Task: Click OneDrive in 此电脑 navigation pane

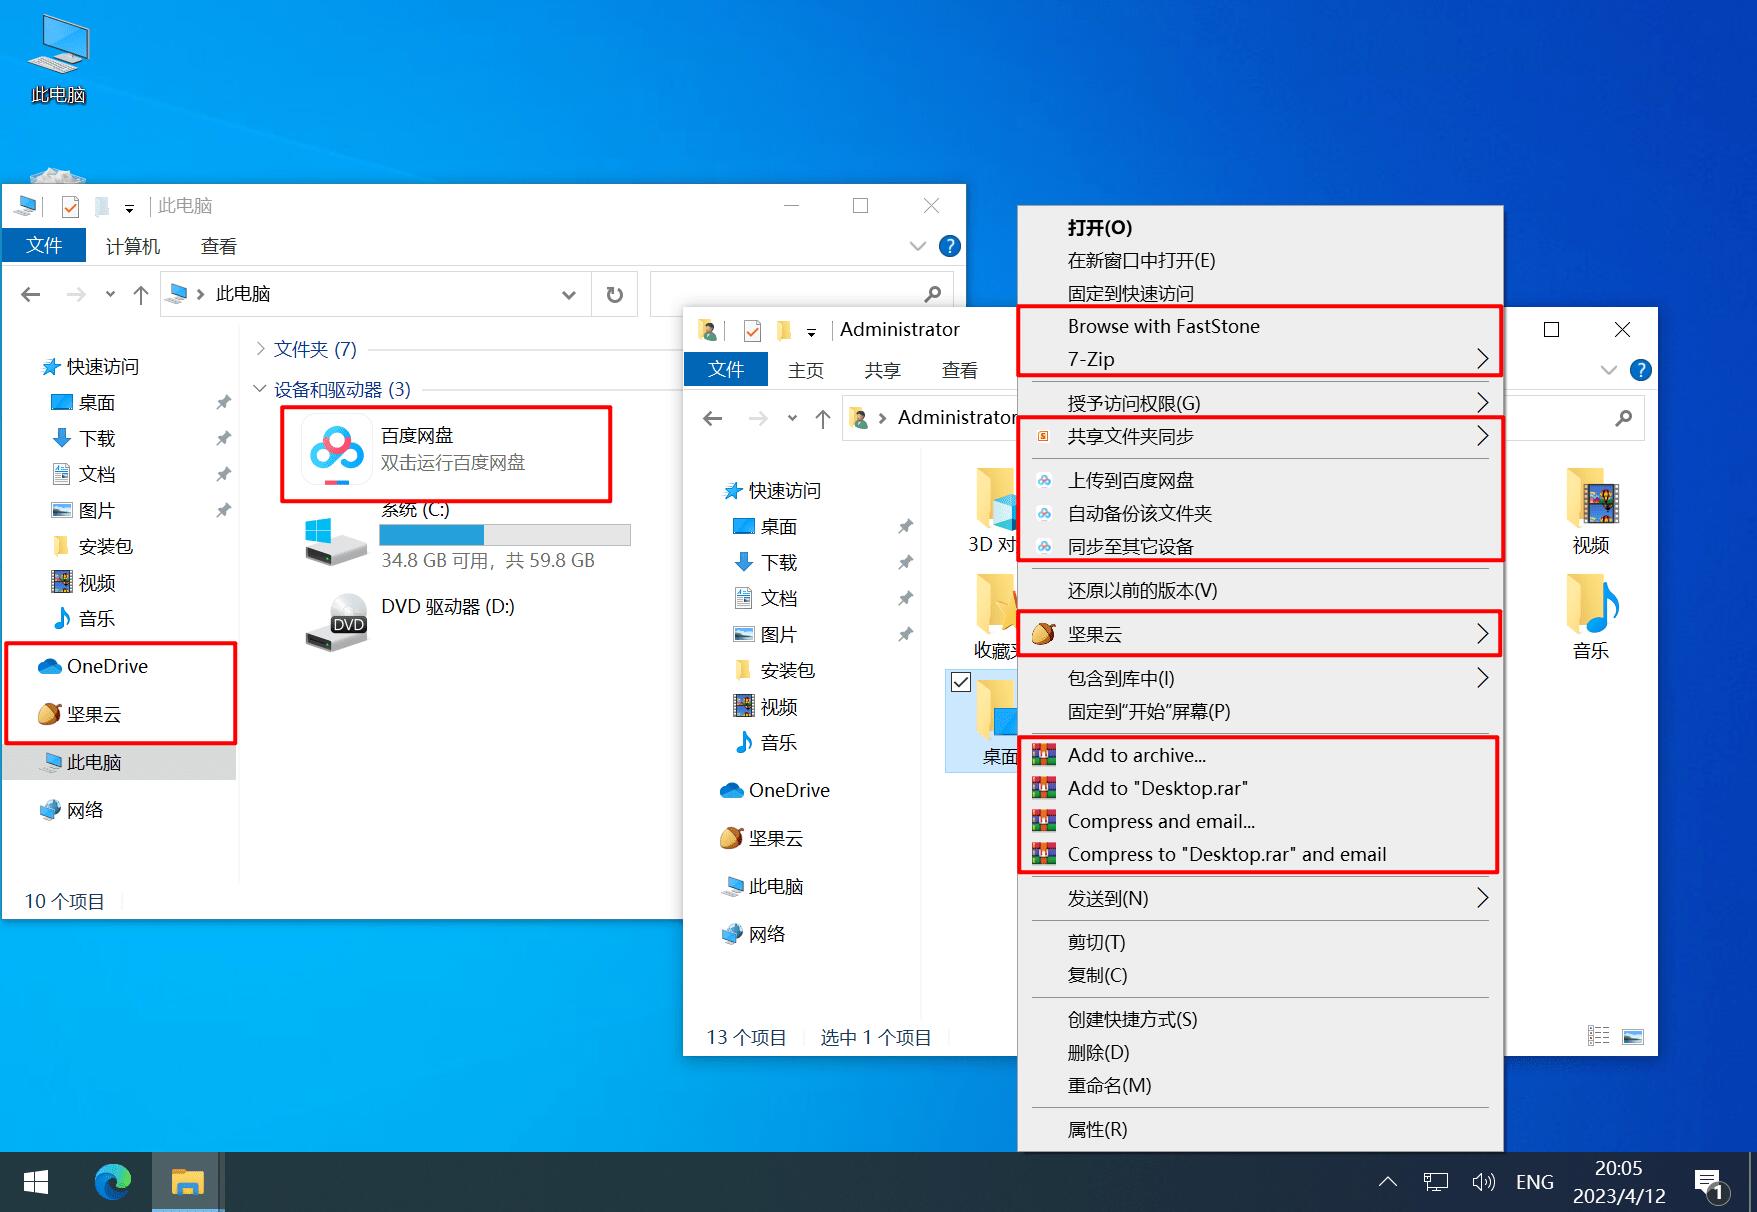Action: tap(107, 666)
